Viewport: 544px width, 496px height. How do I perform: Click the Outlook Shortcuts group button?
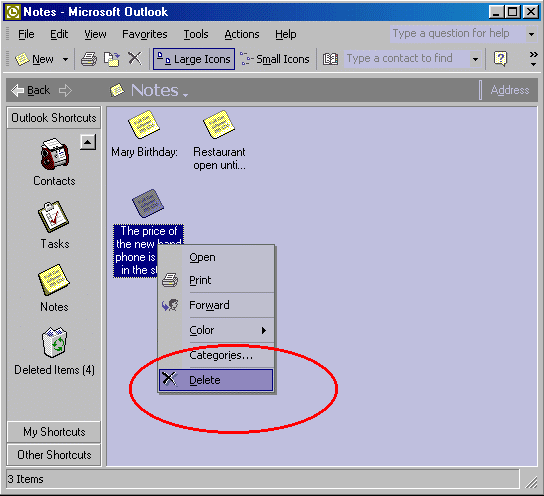54,118
